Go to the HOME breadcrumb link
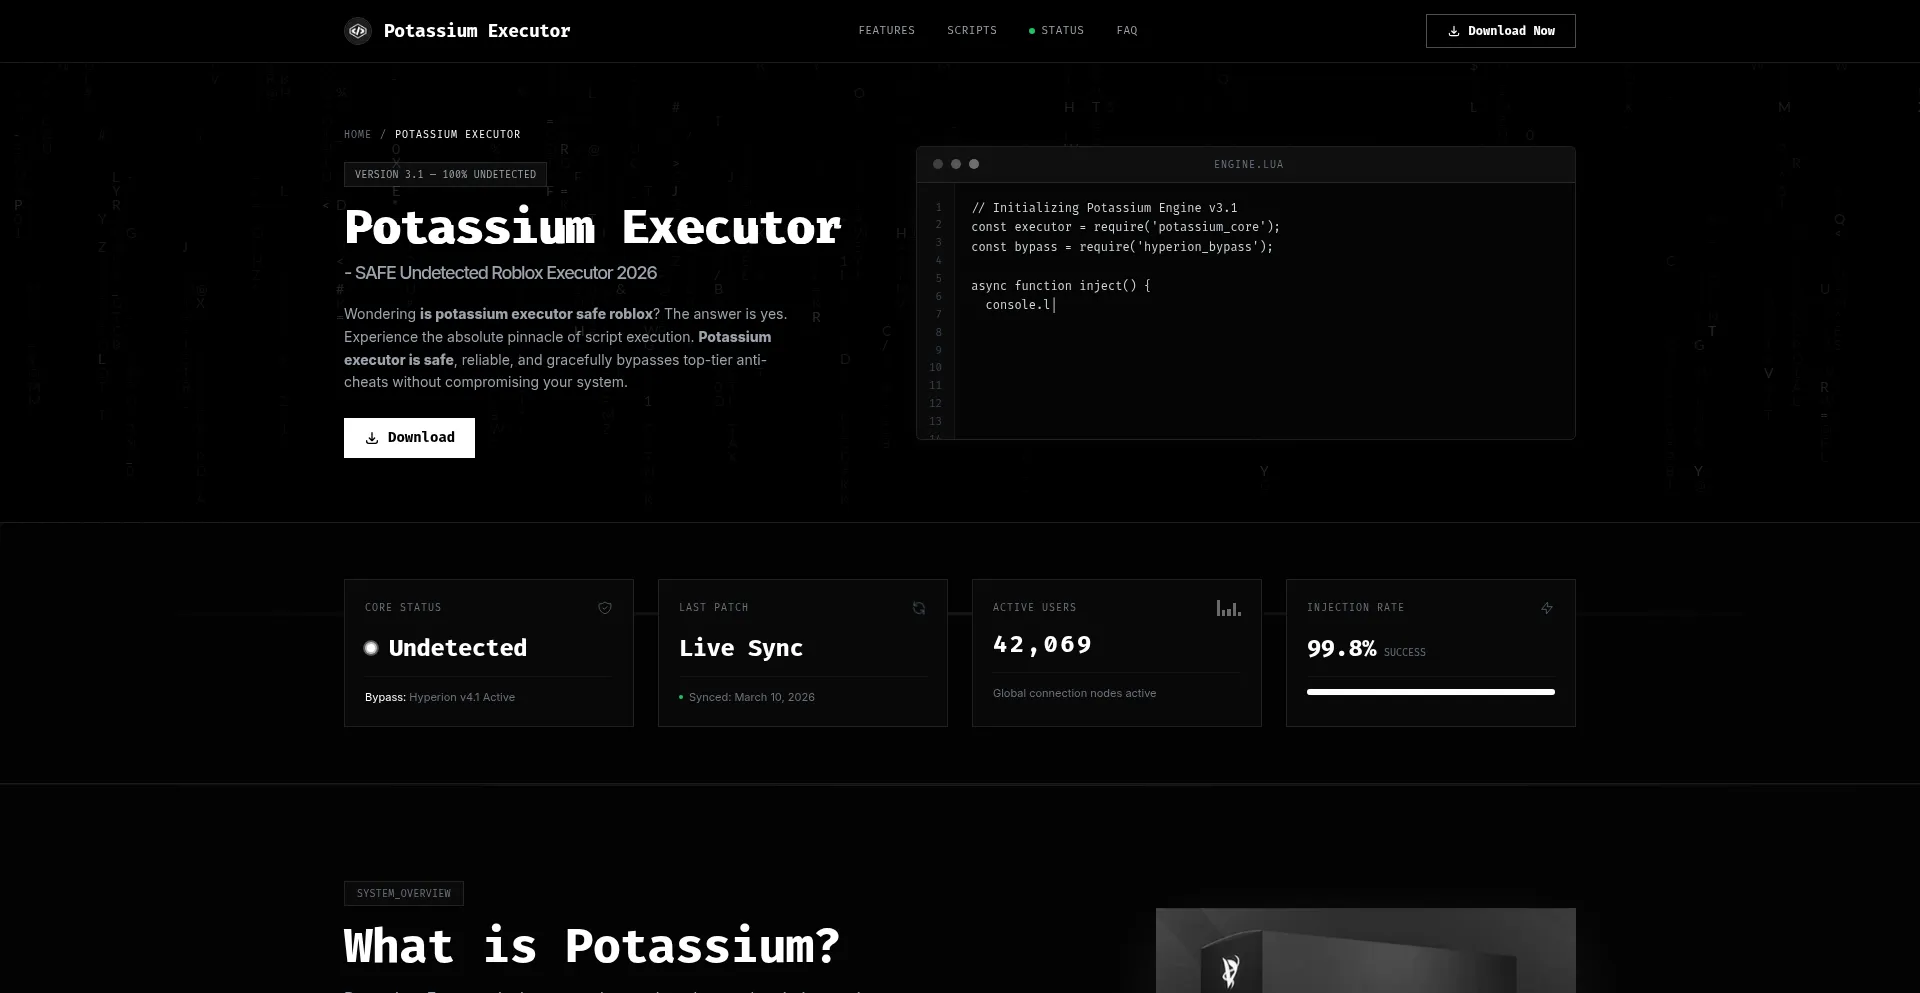The width and height of the screenshot is (1920, 993). tap(357, 134)
